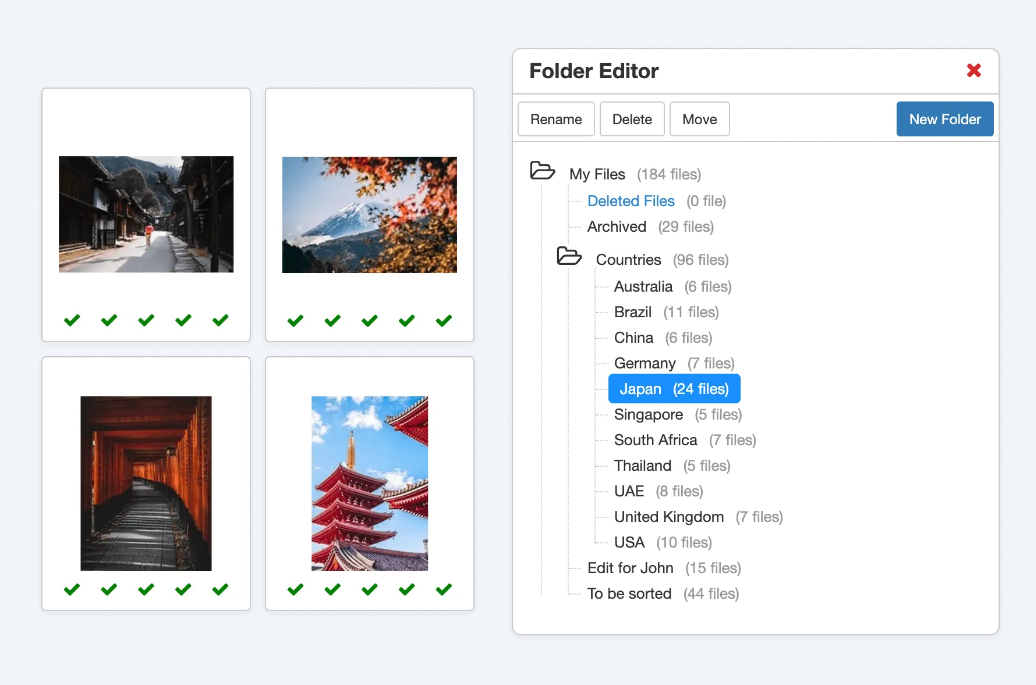Open the torii gate tunnel photo thumbnail
Screen dimensions: 1036x685
pos(146,484)
